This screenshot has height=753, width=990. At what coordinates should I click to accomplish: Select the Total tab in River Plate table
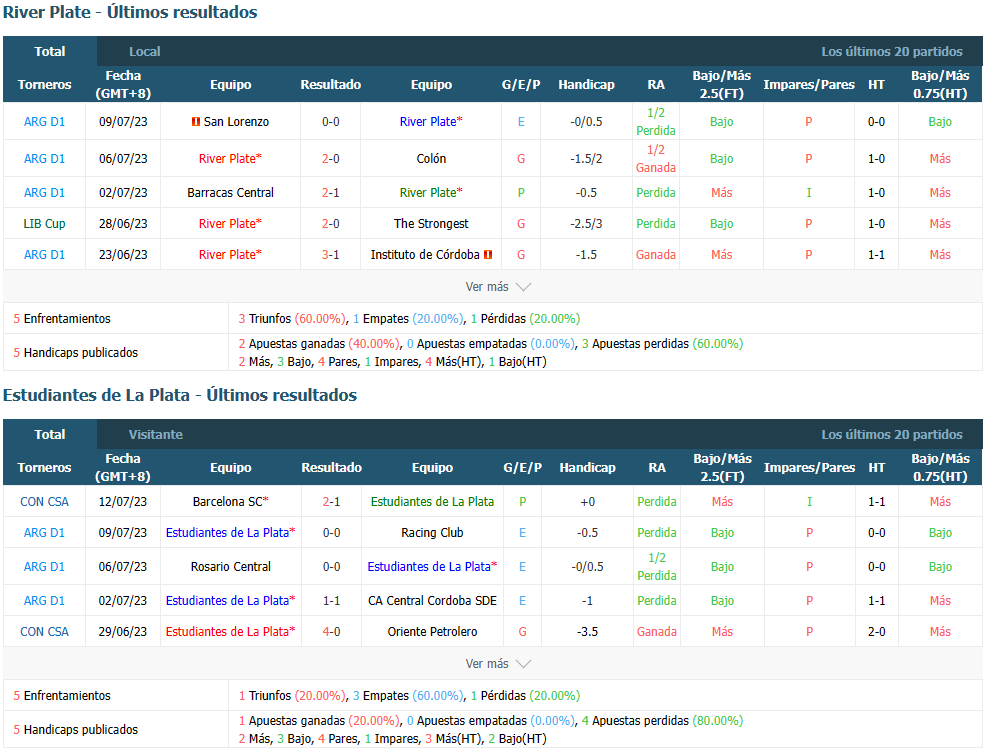[x=50, y=52]
